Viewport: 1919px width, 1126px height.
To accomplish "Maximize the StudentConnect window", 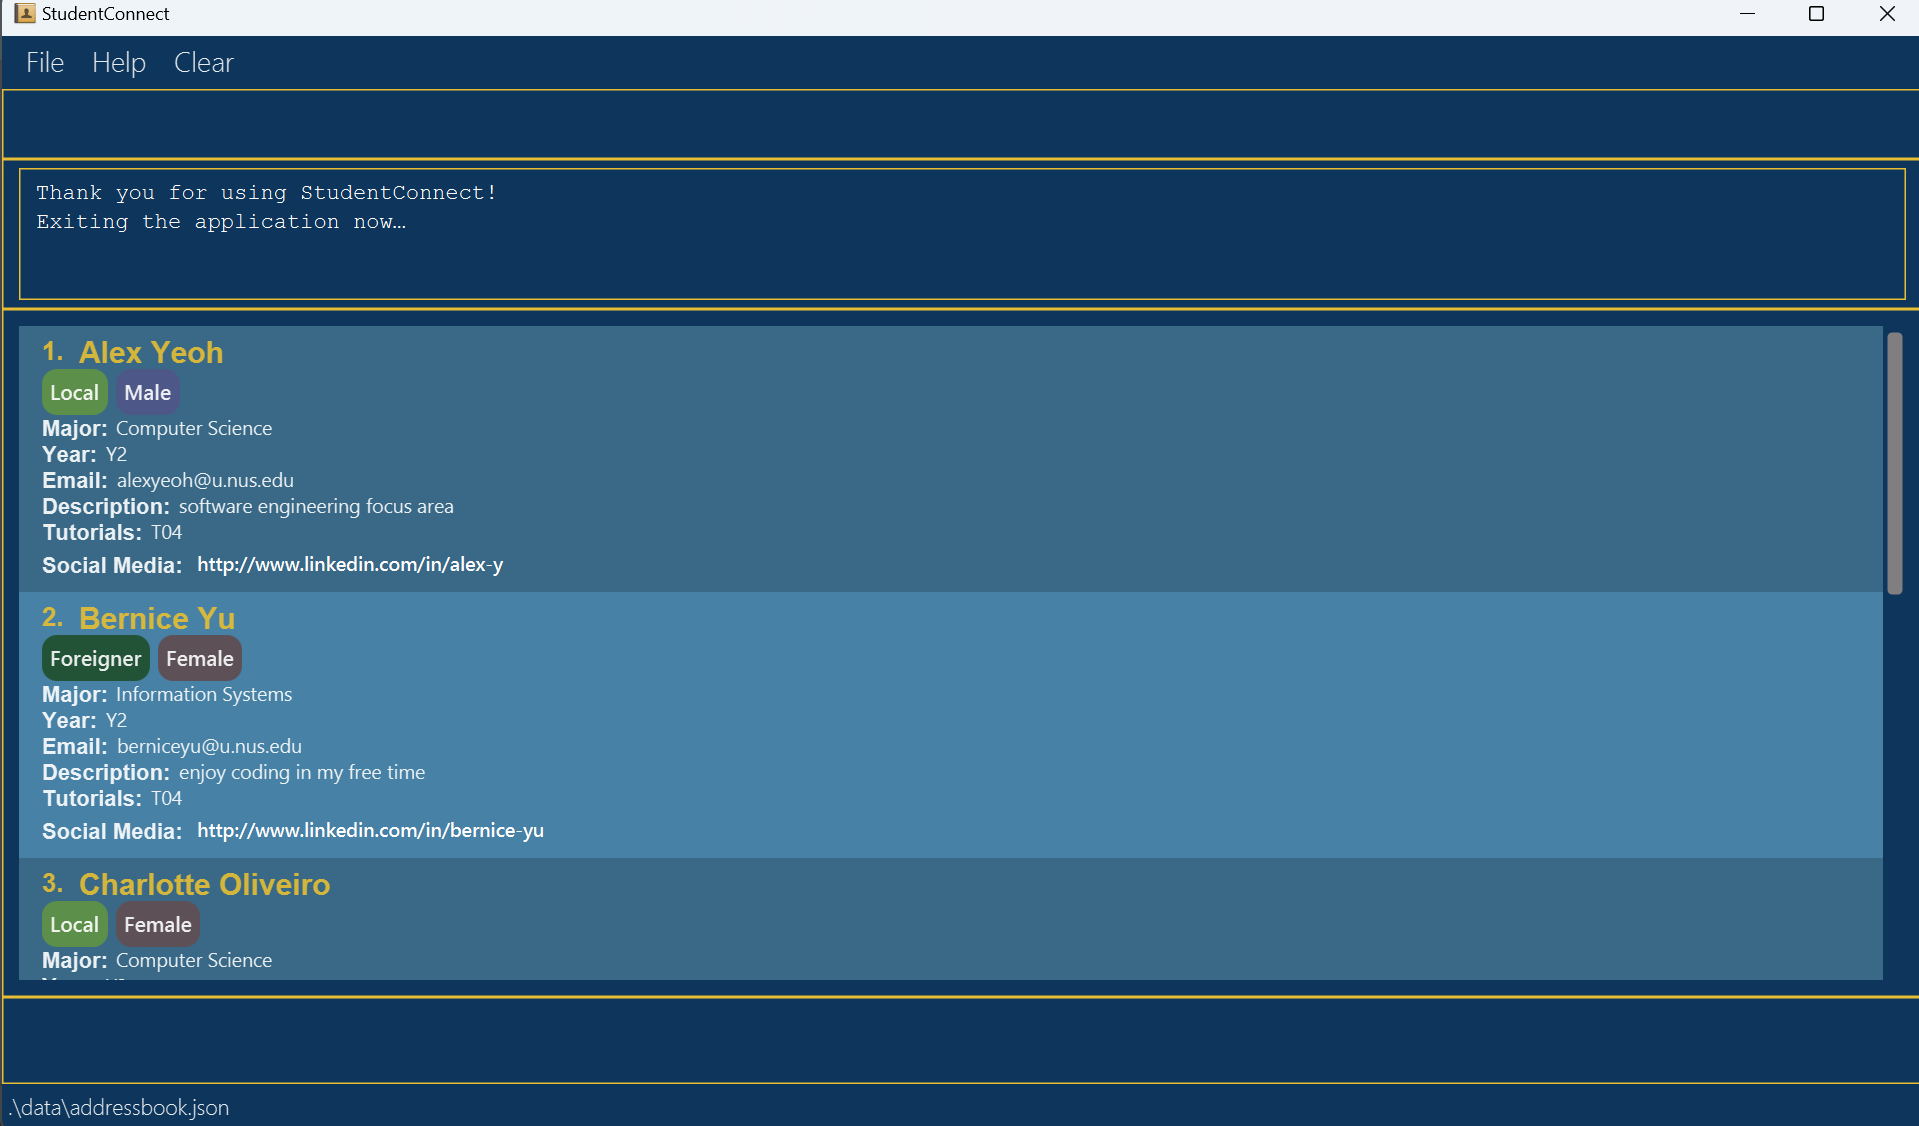I will point(1817,14).
